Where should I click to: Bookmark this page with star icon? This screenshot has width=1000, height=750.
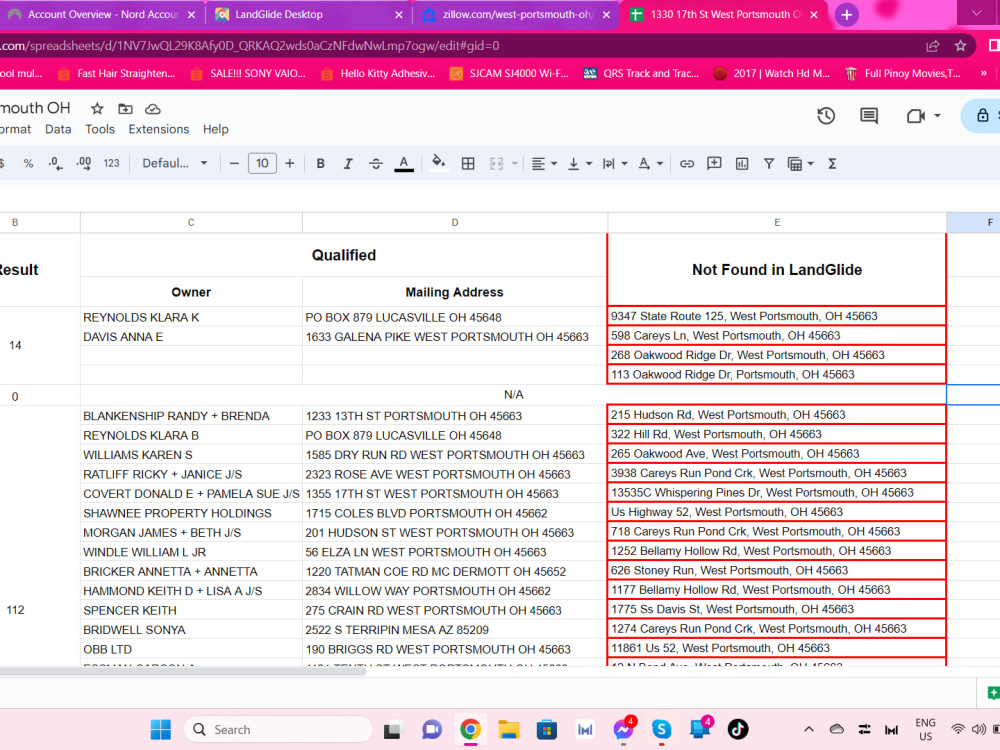point(960,46)
